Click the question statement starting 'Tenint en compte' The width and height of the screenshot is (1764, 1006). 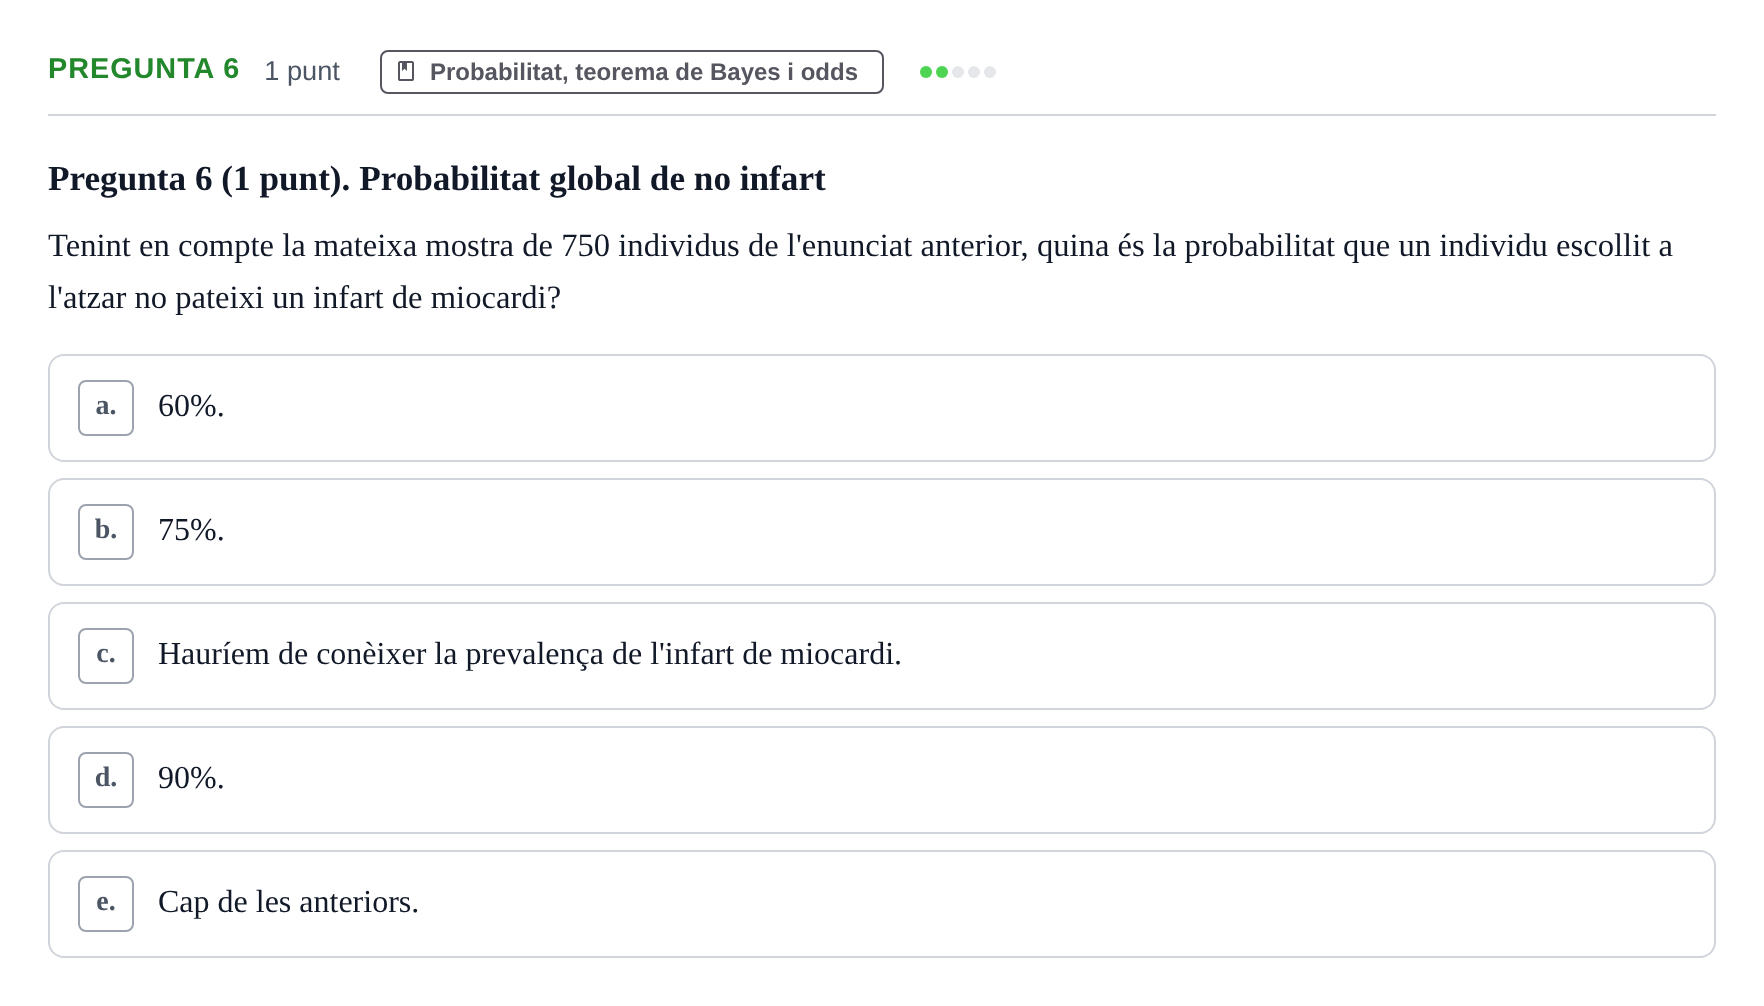pos(860,271)
